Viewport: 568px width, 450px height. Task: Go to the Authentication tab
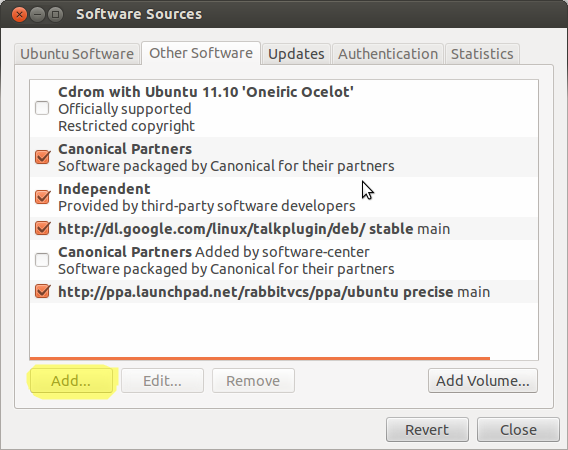(x=388, y=54)
